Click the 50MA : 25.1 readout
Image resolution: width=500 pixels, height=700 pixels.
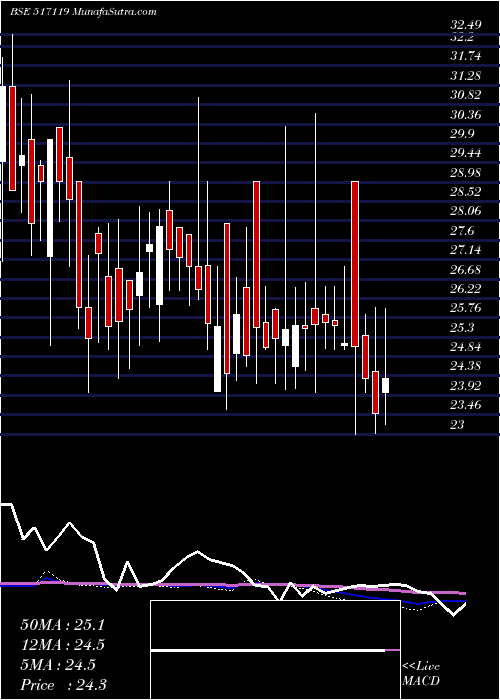(x=62, y=625)
